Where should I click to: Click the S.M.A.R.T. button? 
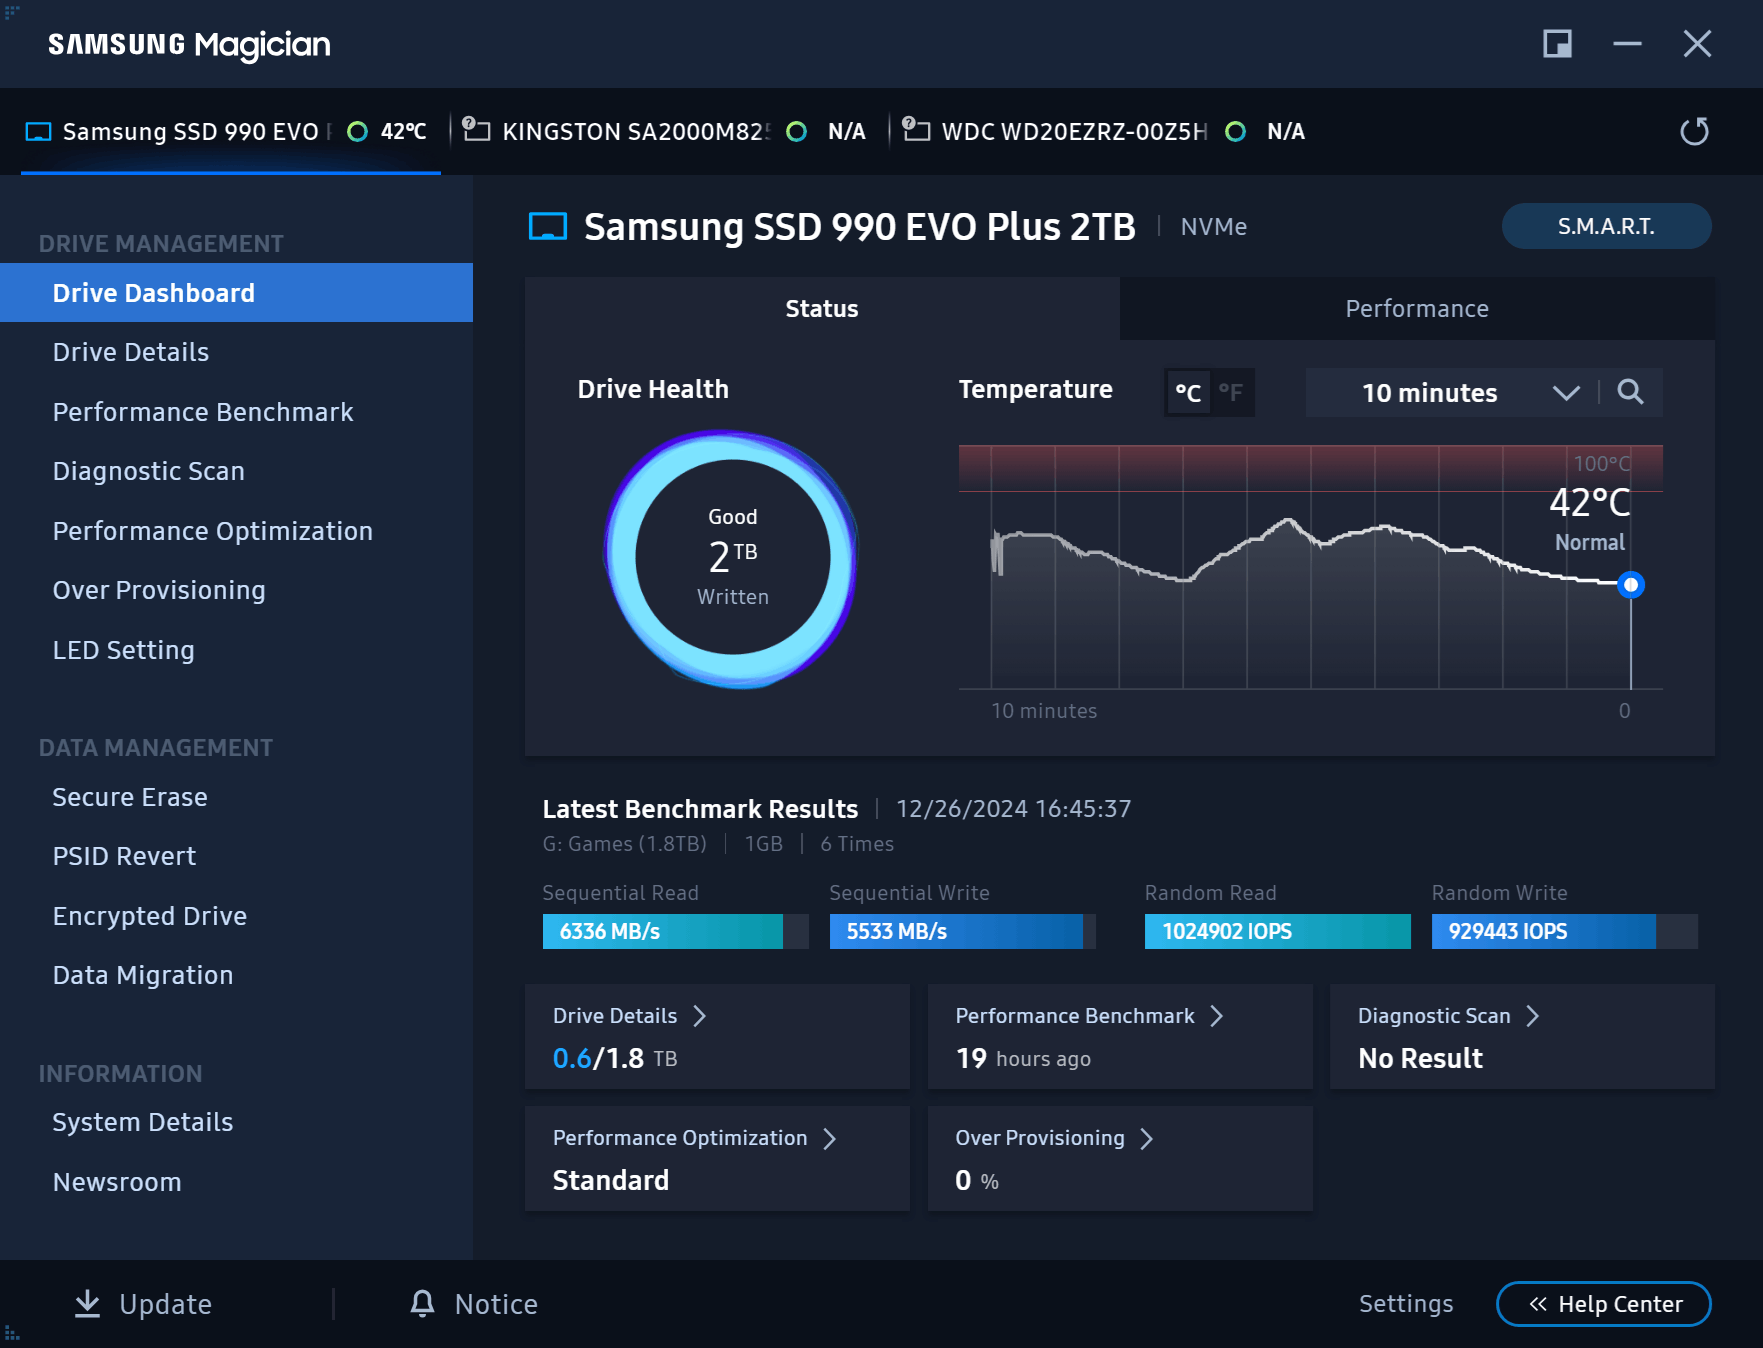[x=1606, y=226]
